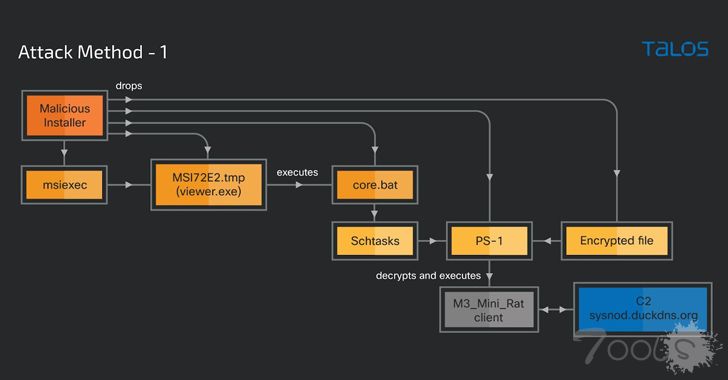
Task: Click the 'executes' arrow label
Action: pyautogui.click(x=297, y=172)
